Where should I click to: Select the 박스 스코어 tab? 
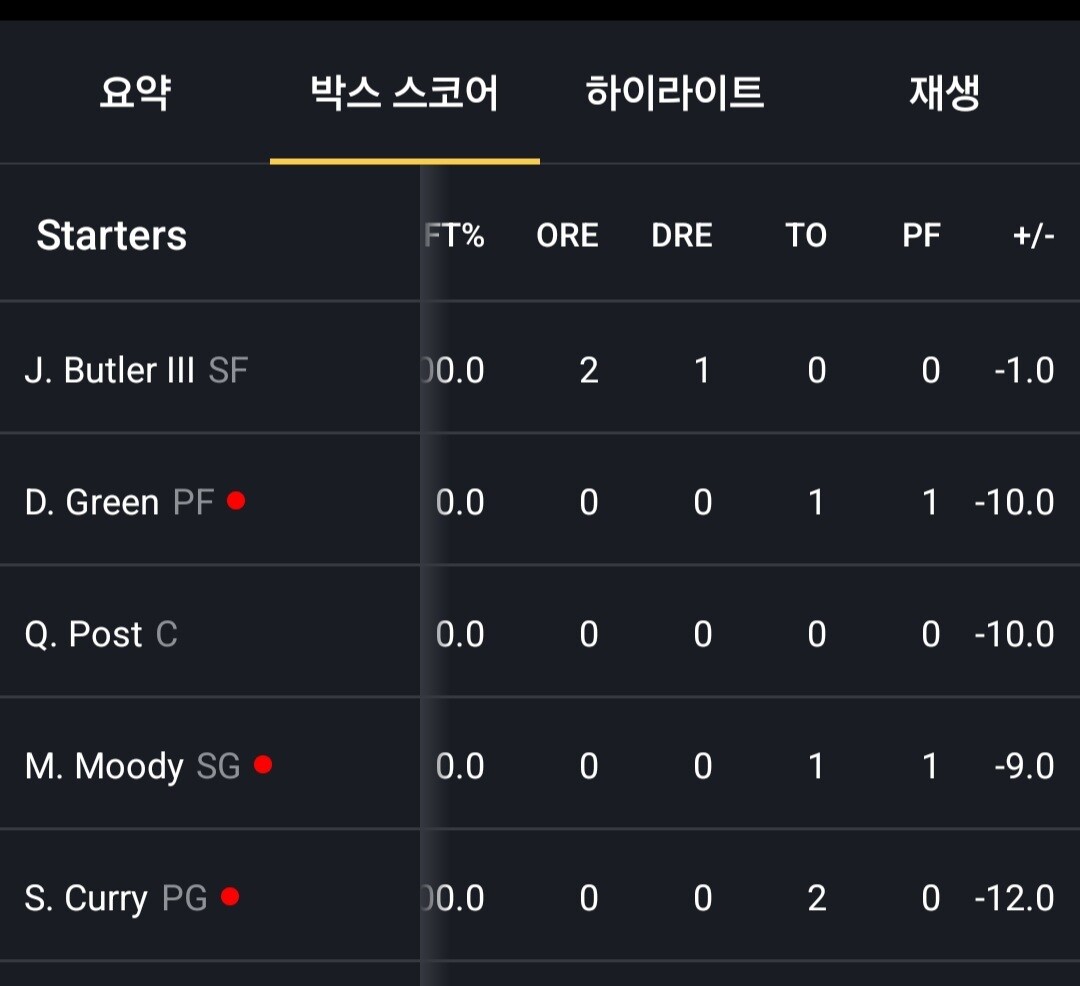404,94
